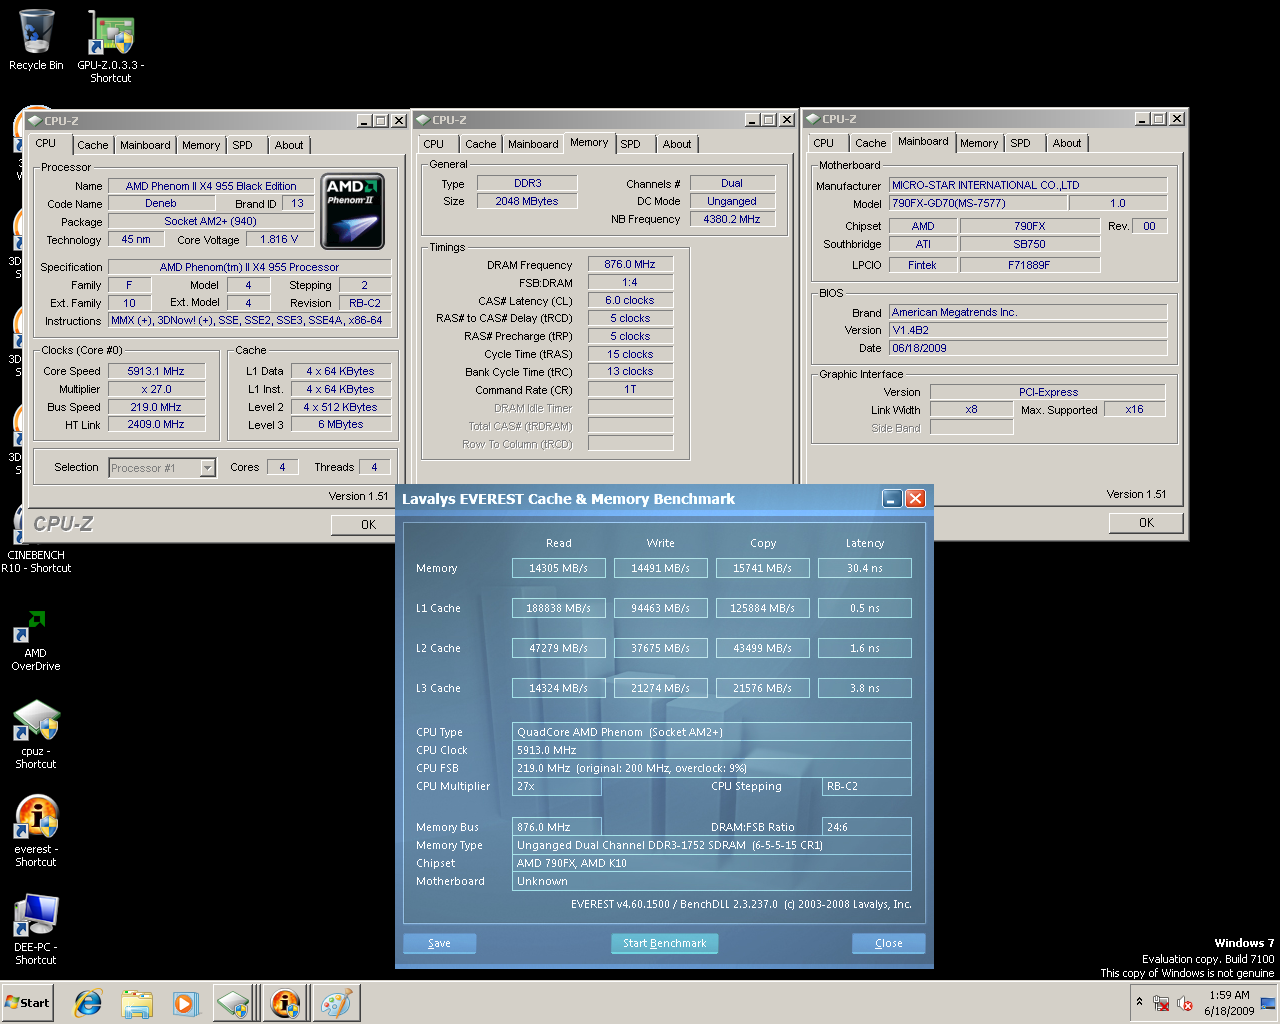
Task: Open Windows Media Player taskbar icon
Action: click(185, 1003)
